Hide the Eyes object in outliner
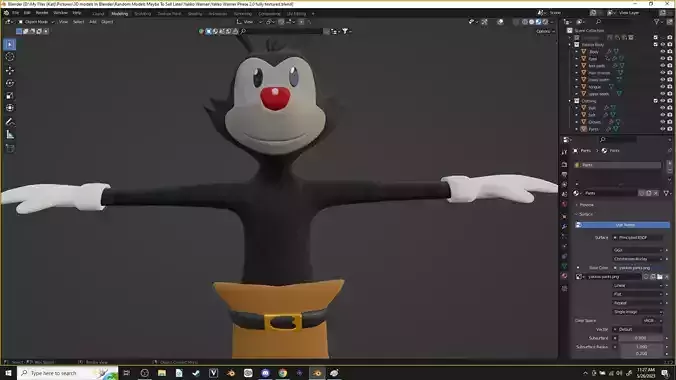The width and height of the screenshot is (676, 380). 663,59
